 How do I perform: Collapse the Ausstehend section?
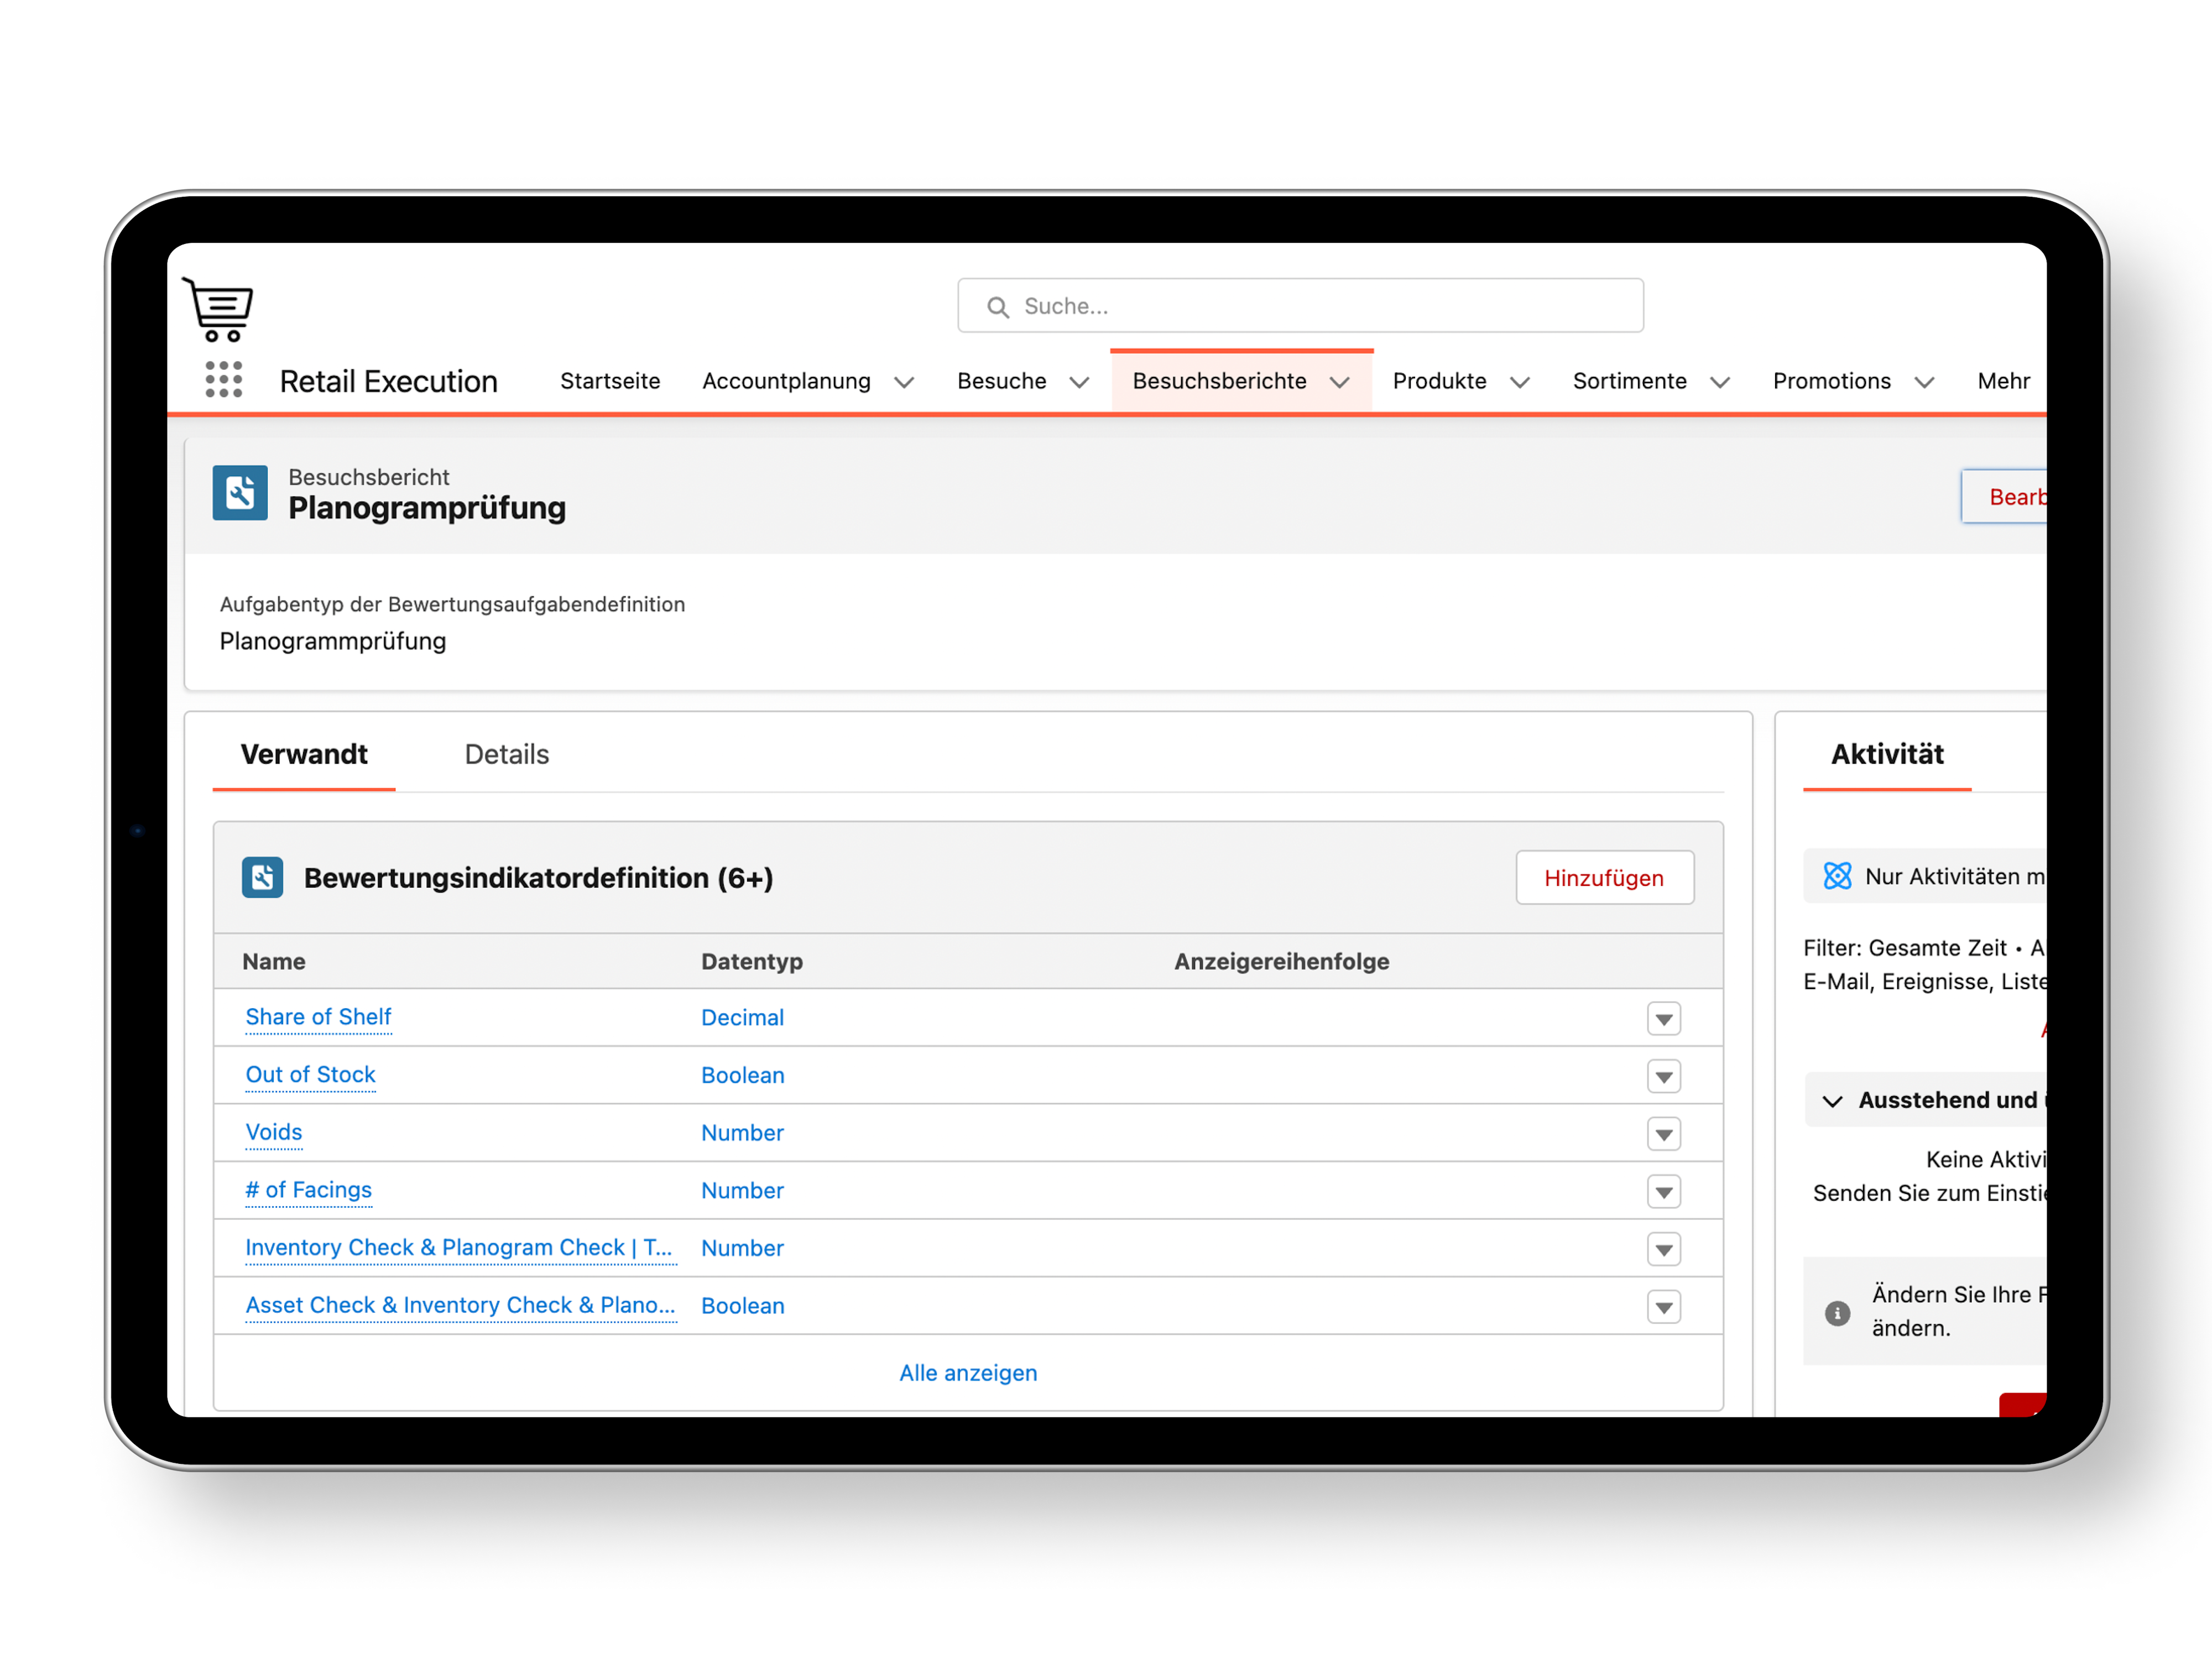[x=1832, y=1101]
